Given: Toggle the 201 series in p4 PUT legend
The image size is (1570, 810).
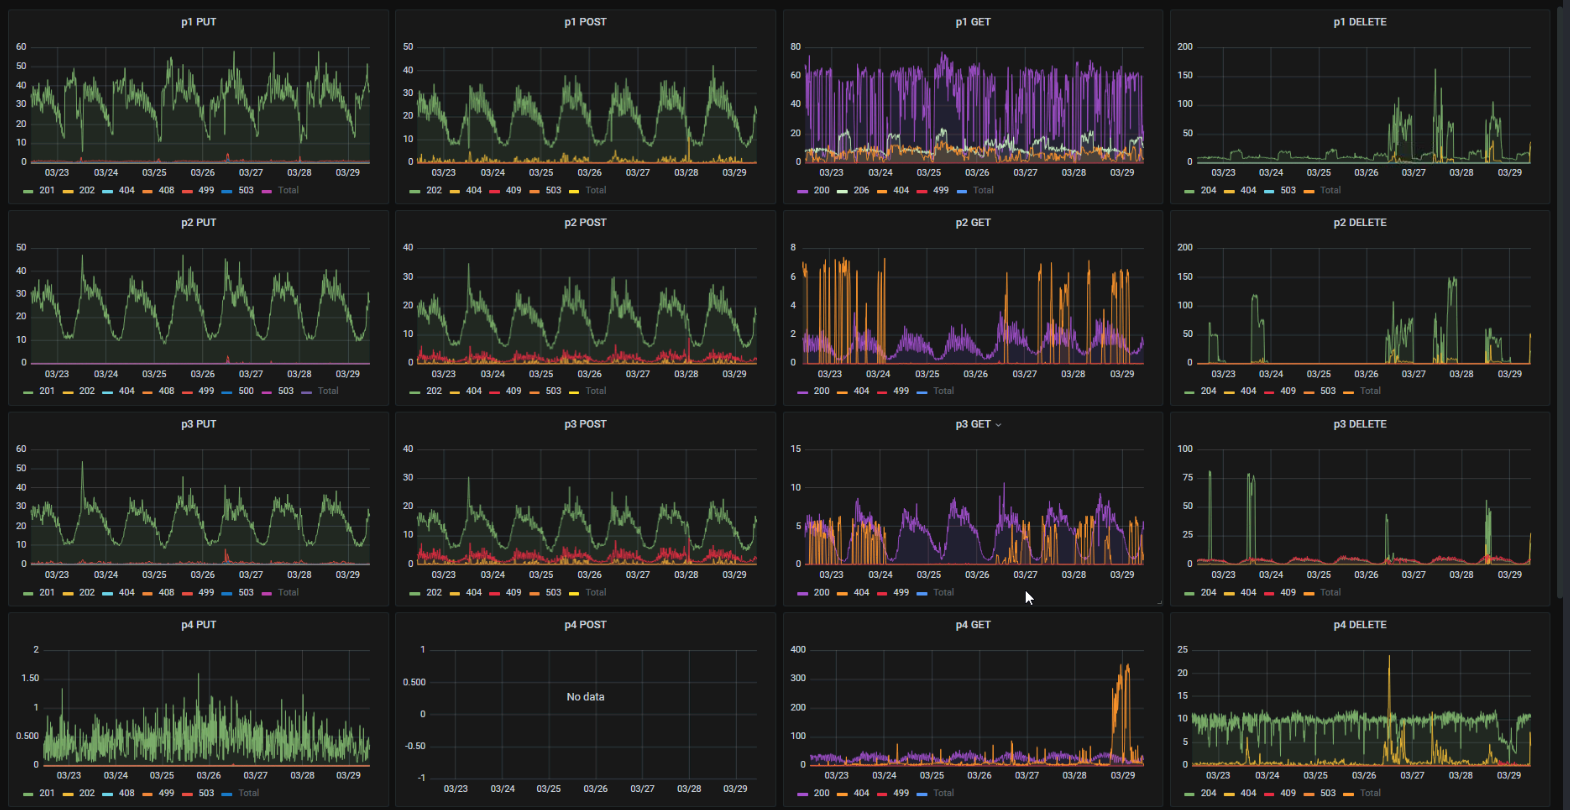Looking at the screenshot, I should tap(47, 793).
